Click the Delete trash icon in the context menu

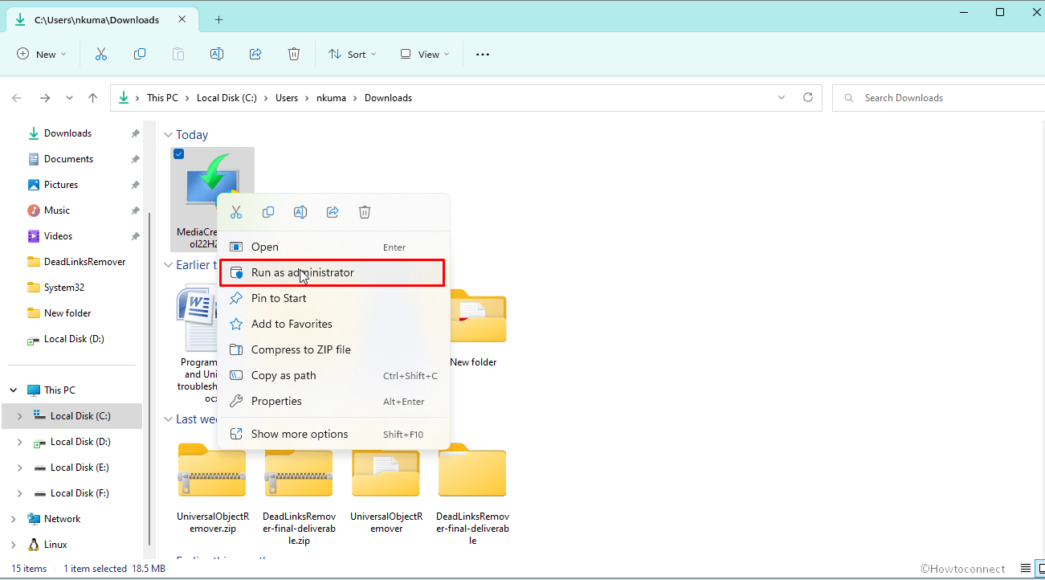(x=364, y=212)
